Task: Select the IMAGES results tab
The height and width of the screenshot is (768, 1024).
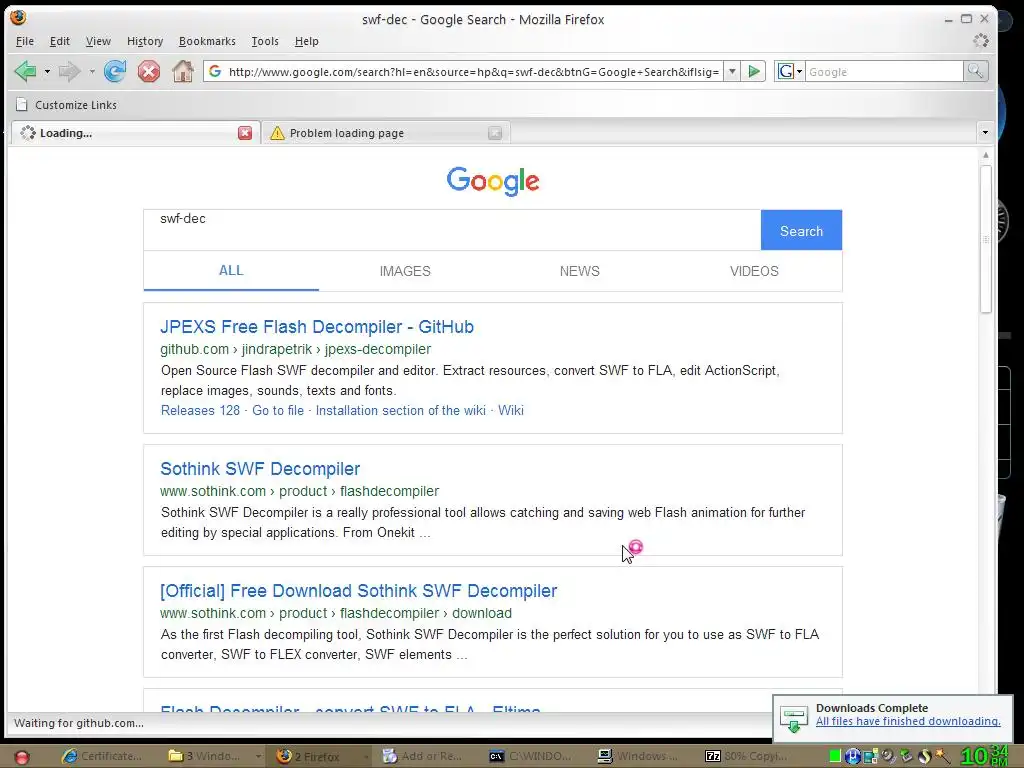Action: click(x=405, y=271)
